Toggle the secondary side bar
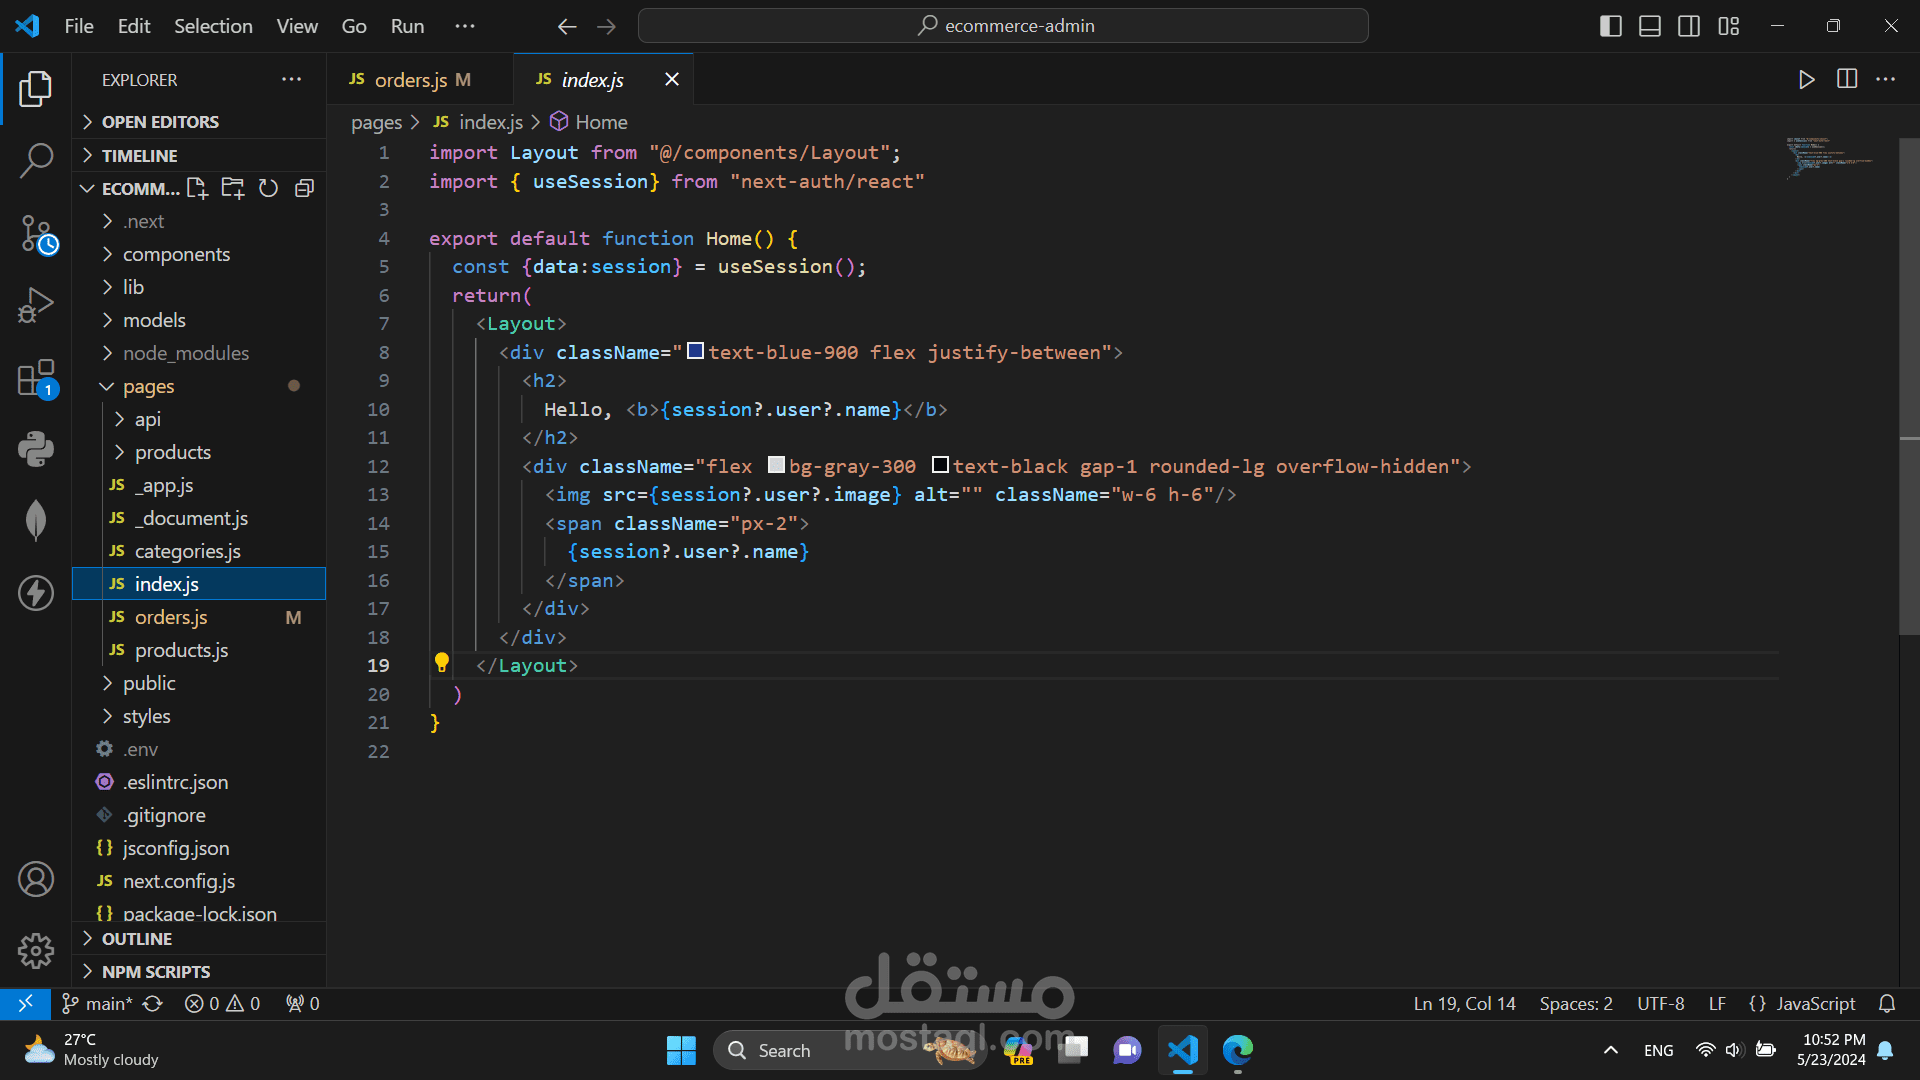The width and height of the screenshot is (1920, 1080). click(1689, 26)
